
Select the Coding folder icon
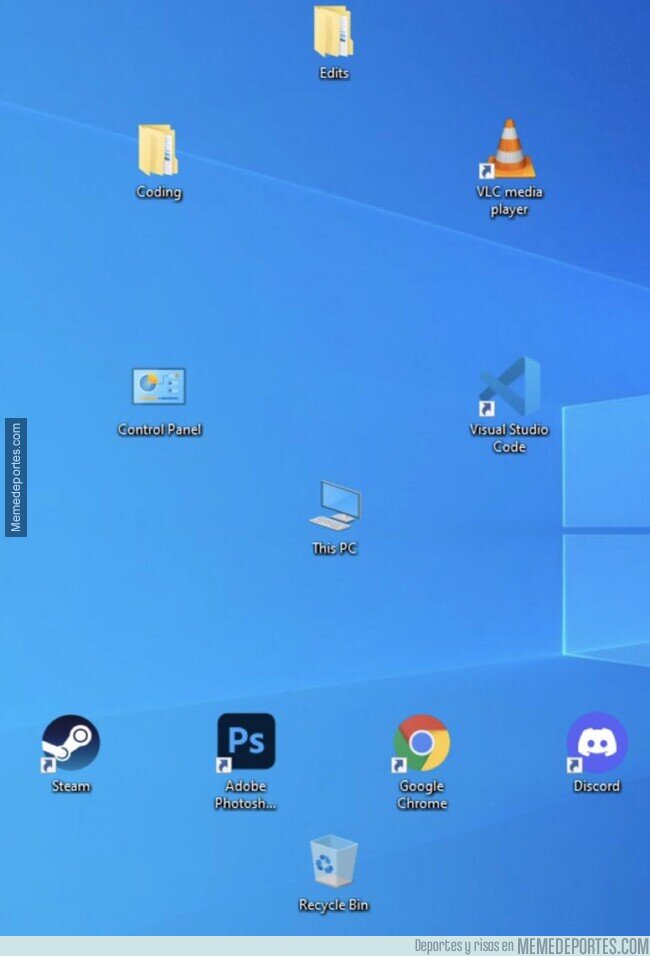point(158,149)
